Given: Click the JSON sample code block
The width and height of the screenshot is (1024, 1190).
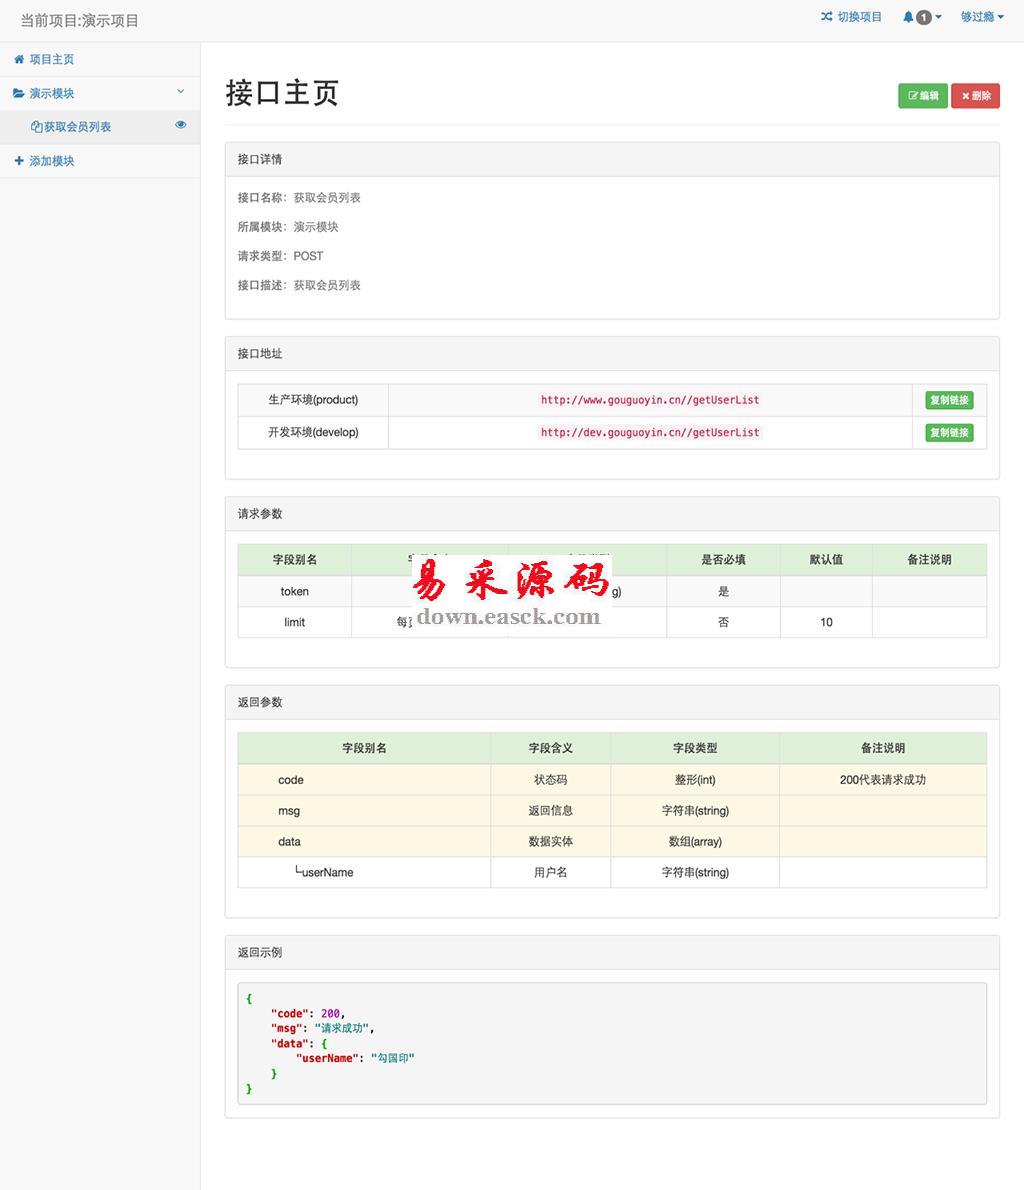Looking at the screenshot, I should [612, 1044].
